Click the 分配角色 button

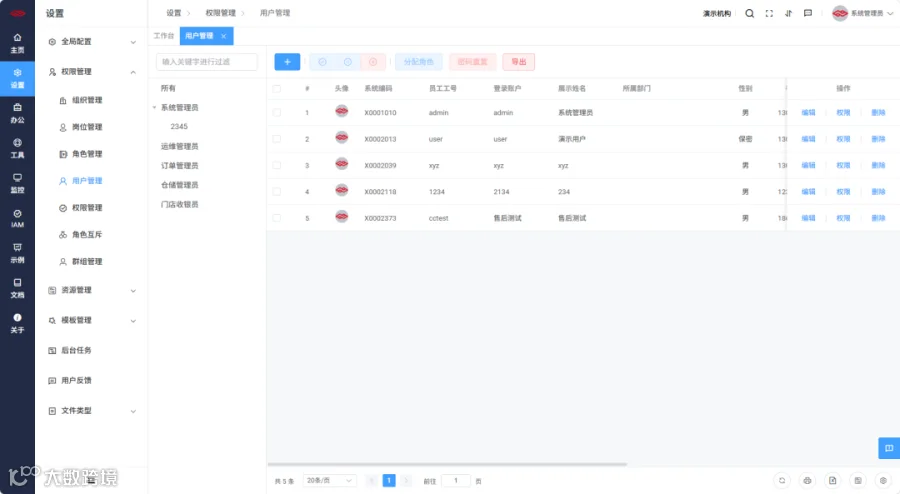[x=418, y=61]
